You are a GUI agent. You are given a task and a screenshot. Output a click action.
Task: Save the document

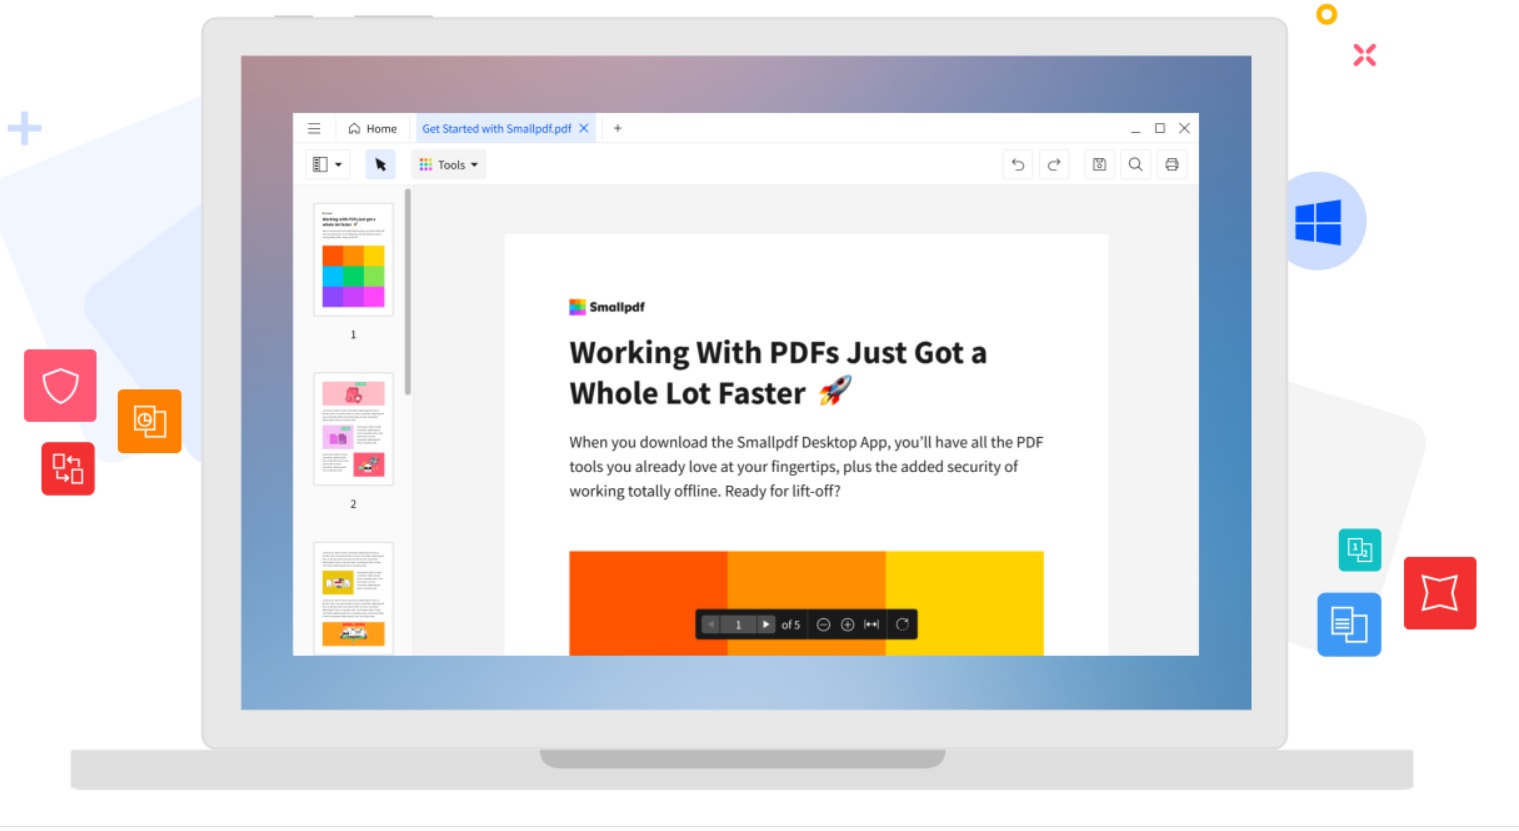(1099, 164)
